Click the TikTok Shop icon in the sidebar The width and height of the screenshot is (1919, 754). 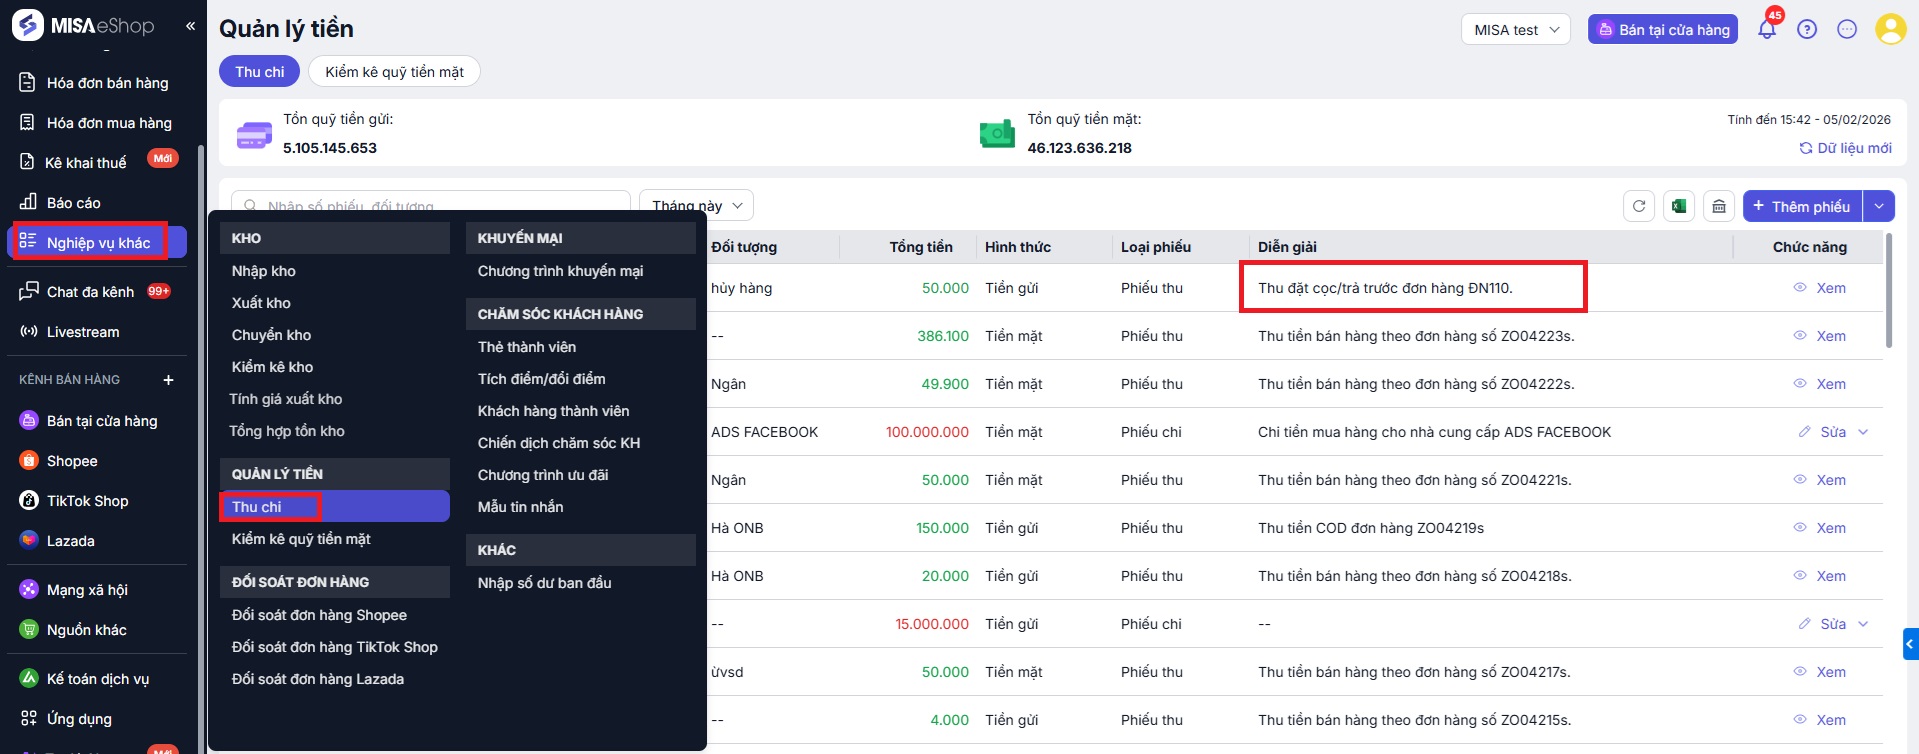(29, 501)
